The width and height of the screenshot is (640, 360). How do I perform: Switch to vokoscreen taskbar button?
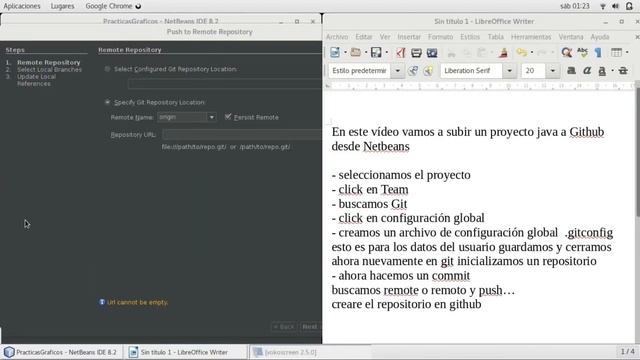310,352
